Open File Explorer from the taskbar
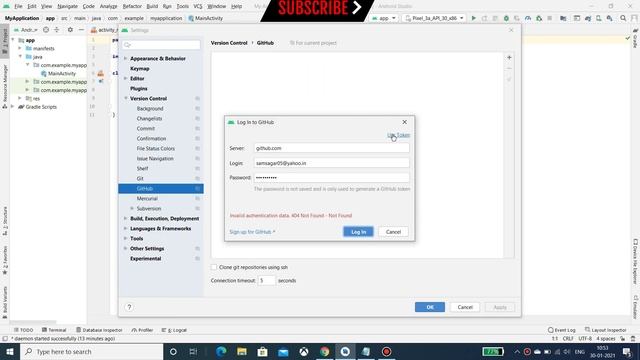The width and height of the screenshot is (640, 360). pyautogui.click(x=242, y=351)
